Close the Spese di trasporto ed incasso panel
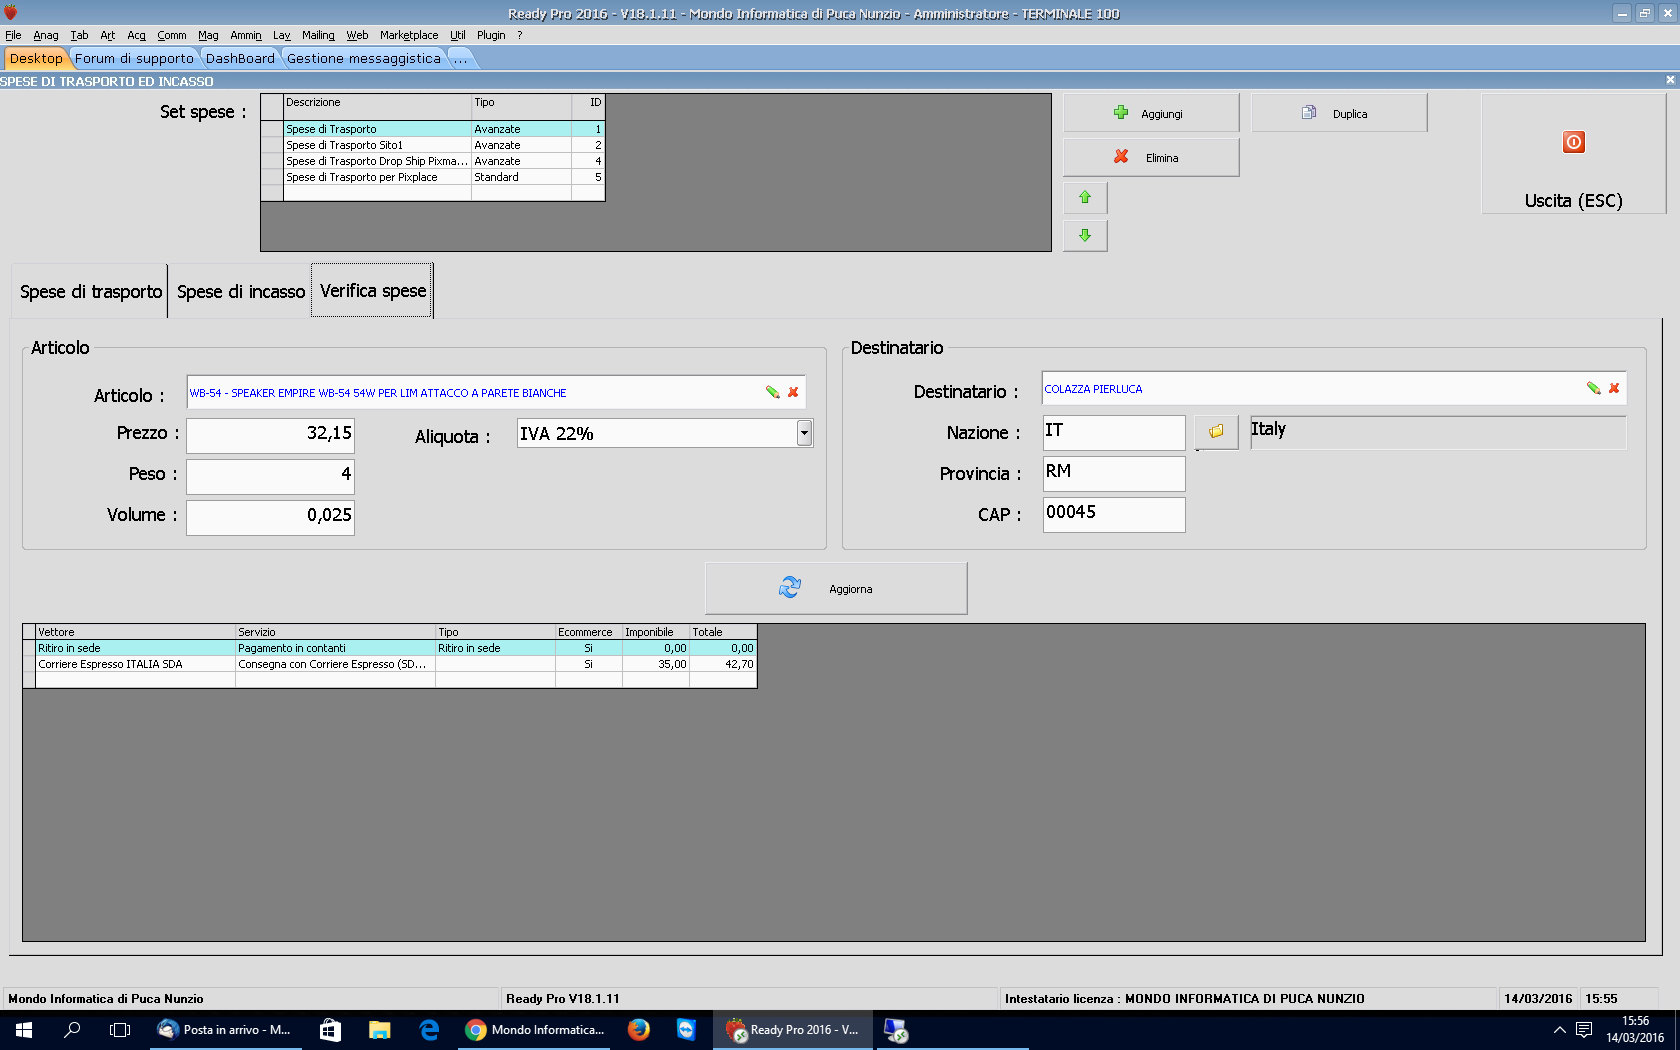 [1670, 80]
